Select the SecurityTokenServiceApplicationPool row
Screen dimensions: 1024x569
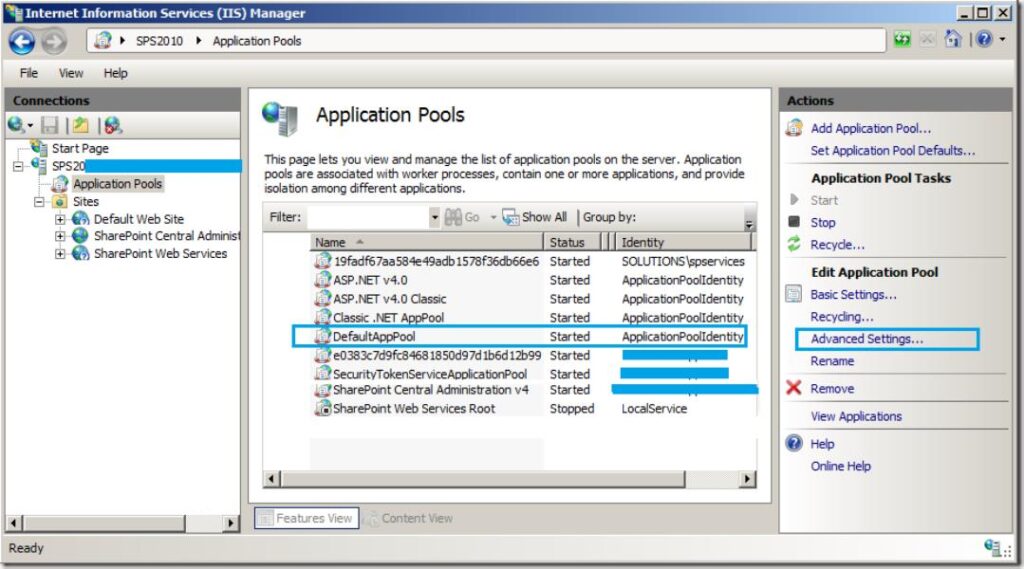[430, 374]
